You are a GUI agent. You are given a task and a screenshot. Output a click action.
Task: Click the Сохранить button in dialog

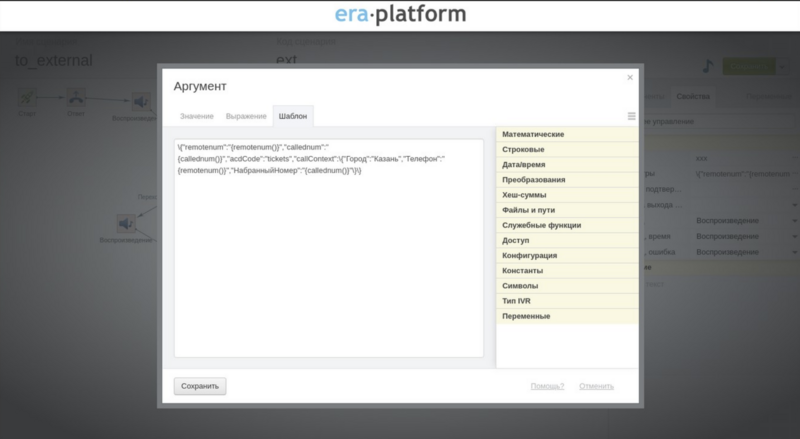pos(200,386)
